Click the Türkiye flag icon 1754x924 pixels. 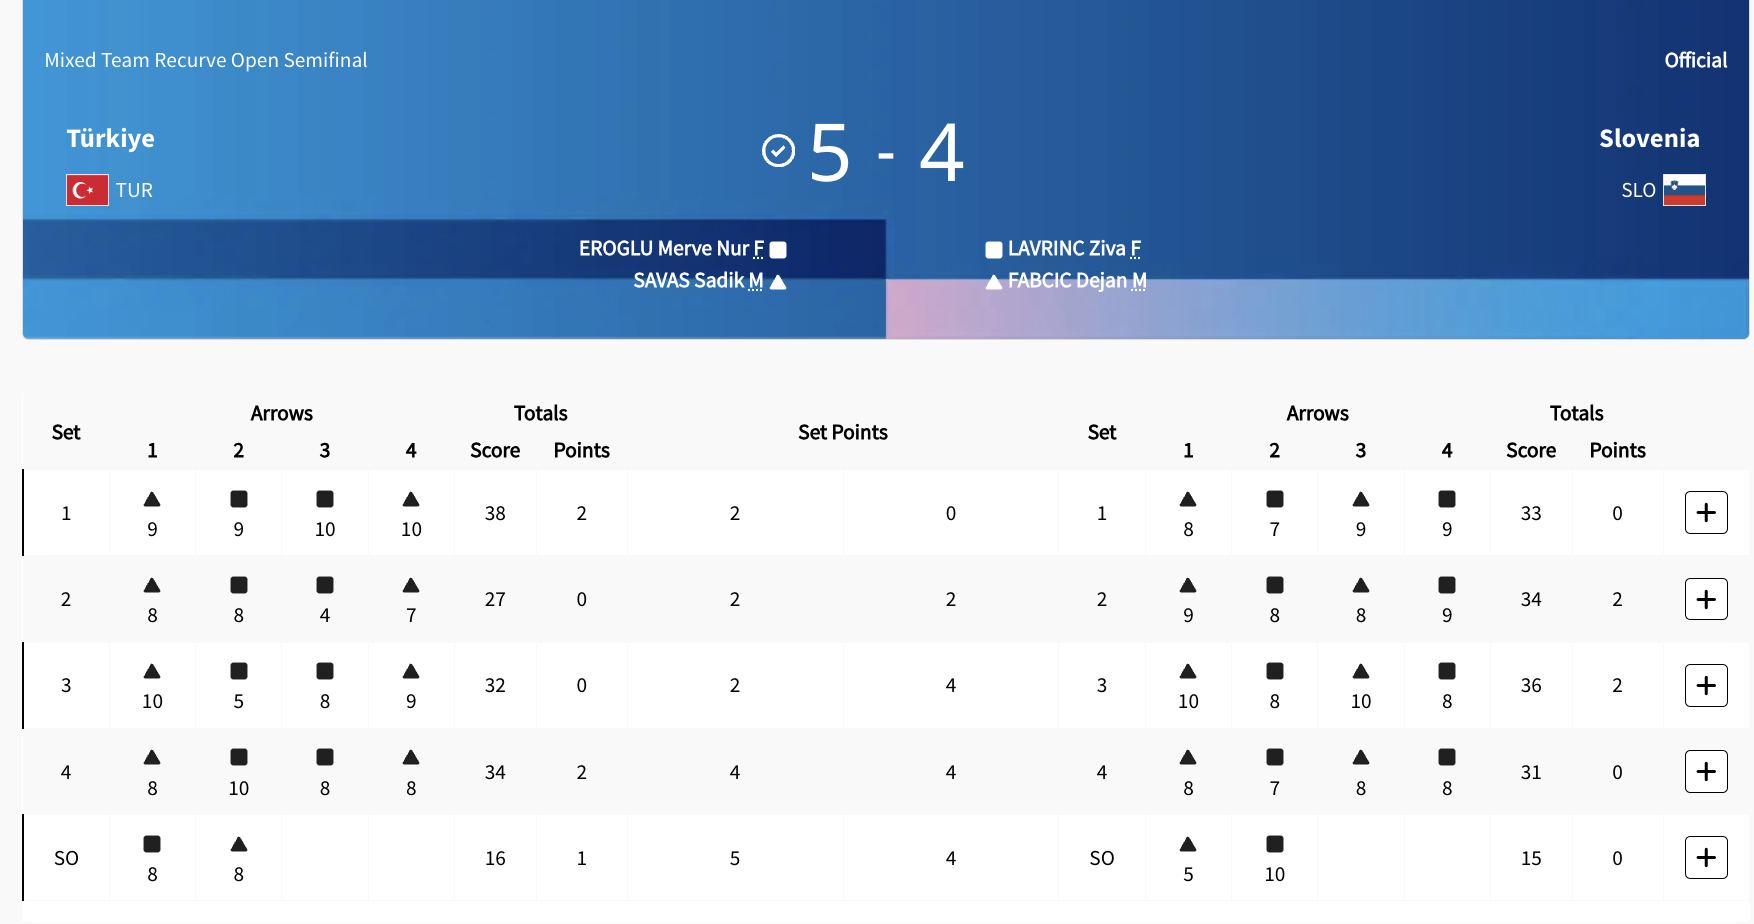click(87, 190)
